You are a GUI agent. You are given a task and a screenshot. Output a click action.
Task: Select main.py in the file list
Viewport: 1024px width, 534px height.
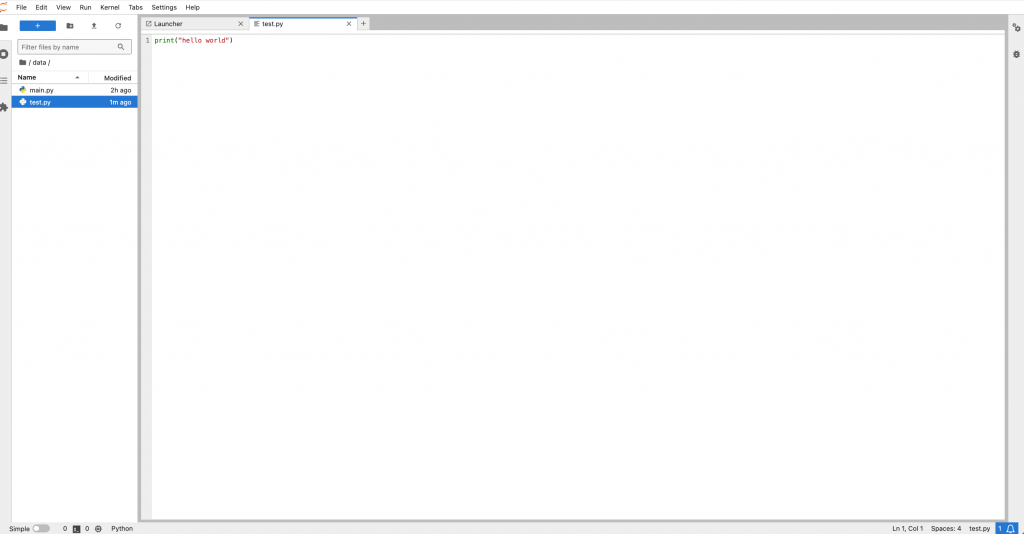pyautogui.click(x=74, y=90)
